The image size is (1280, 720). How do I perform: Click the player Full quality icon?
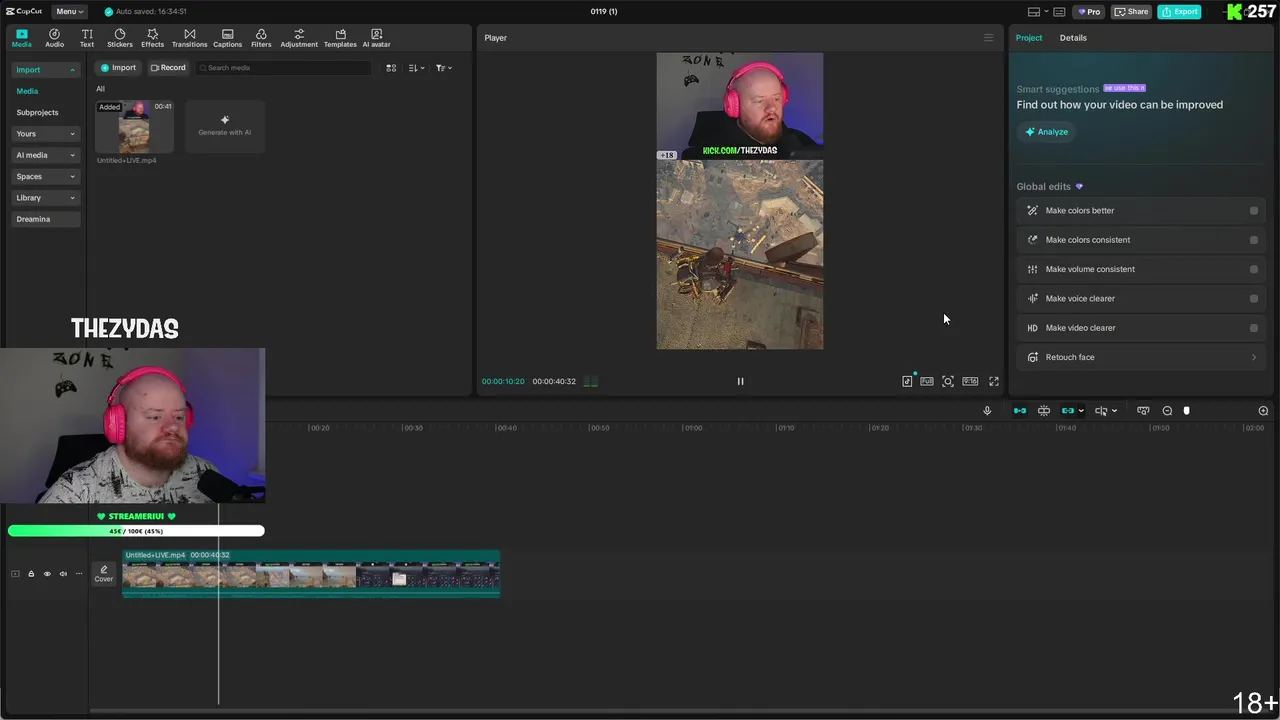(927, 381)
